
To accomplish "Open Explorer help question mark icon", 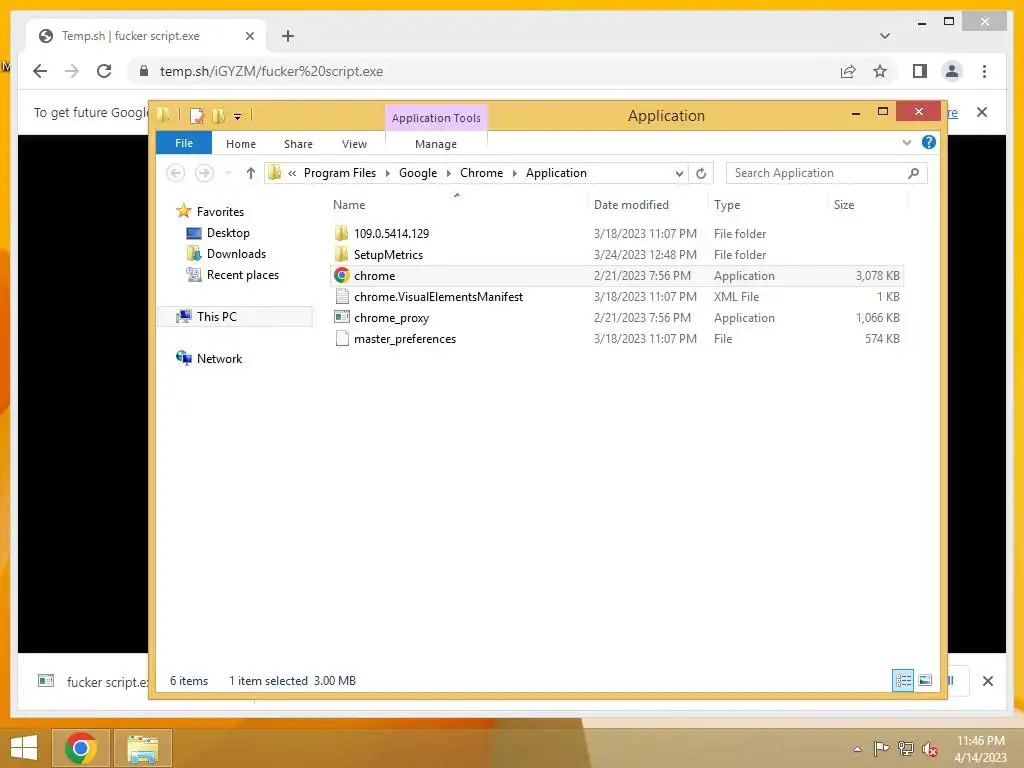I will [929, 142].
